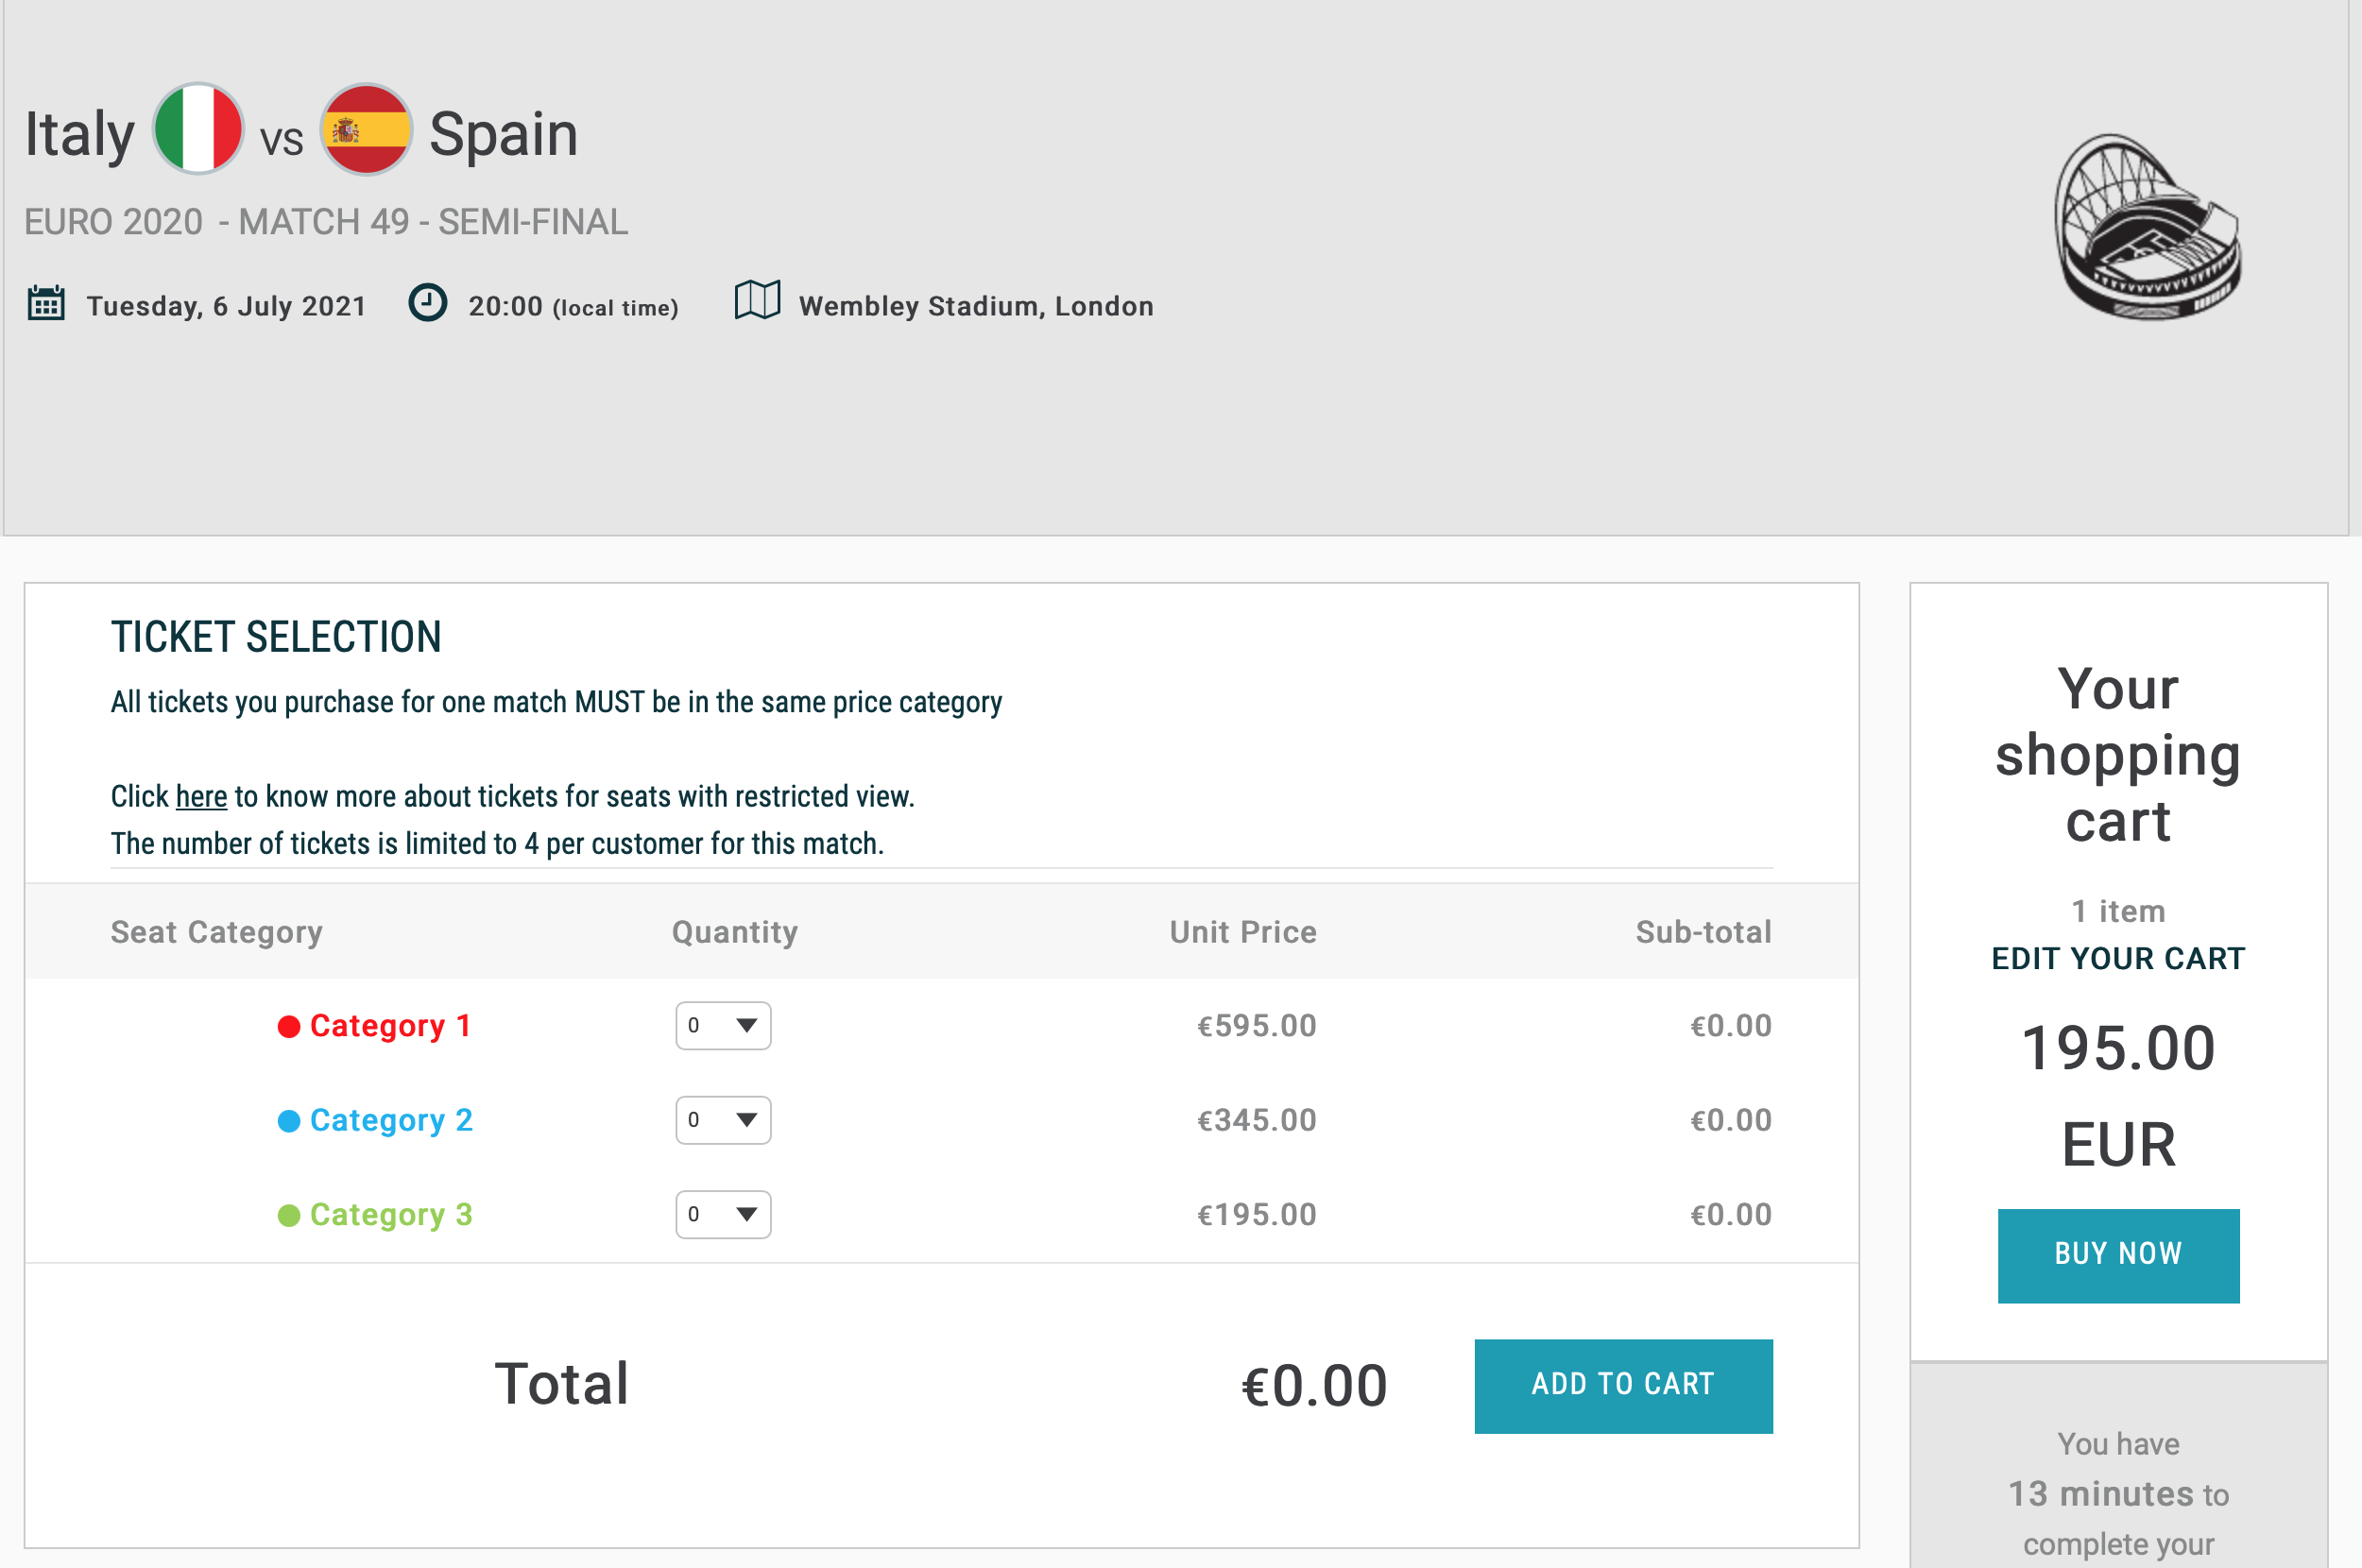Follow the 'here' restricted view link
The height and width of the screenshot is (1568, 2362).
pyautogui.click(x=201, y=796)
